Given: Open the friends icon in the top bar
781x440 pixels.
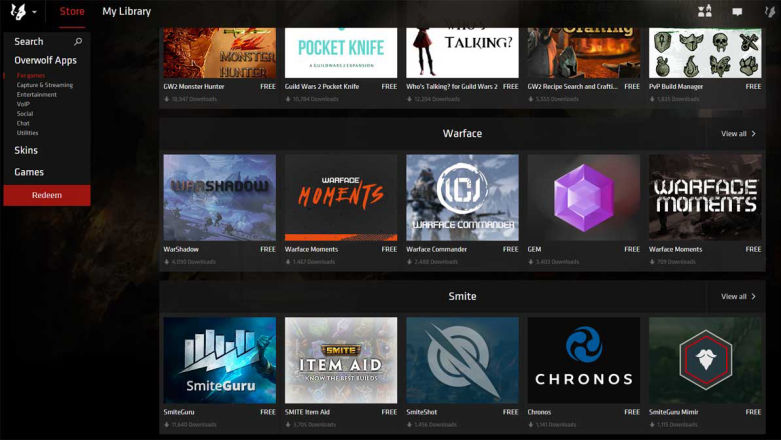Looking at the screenshot, I should pos(704,12).
